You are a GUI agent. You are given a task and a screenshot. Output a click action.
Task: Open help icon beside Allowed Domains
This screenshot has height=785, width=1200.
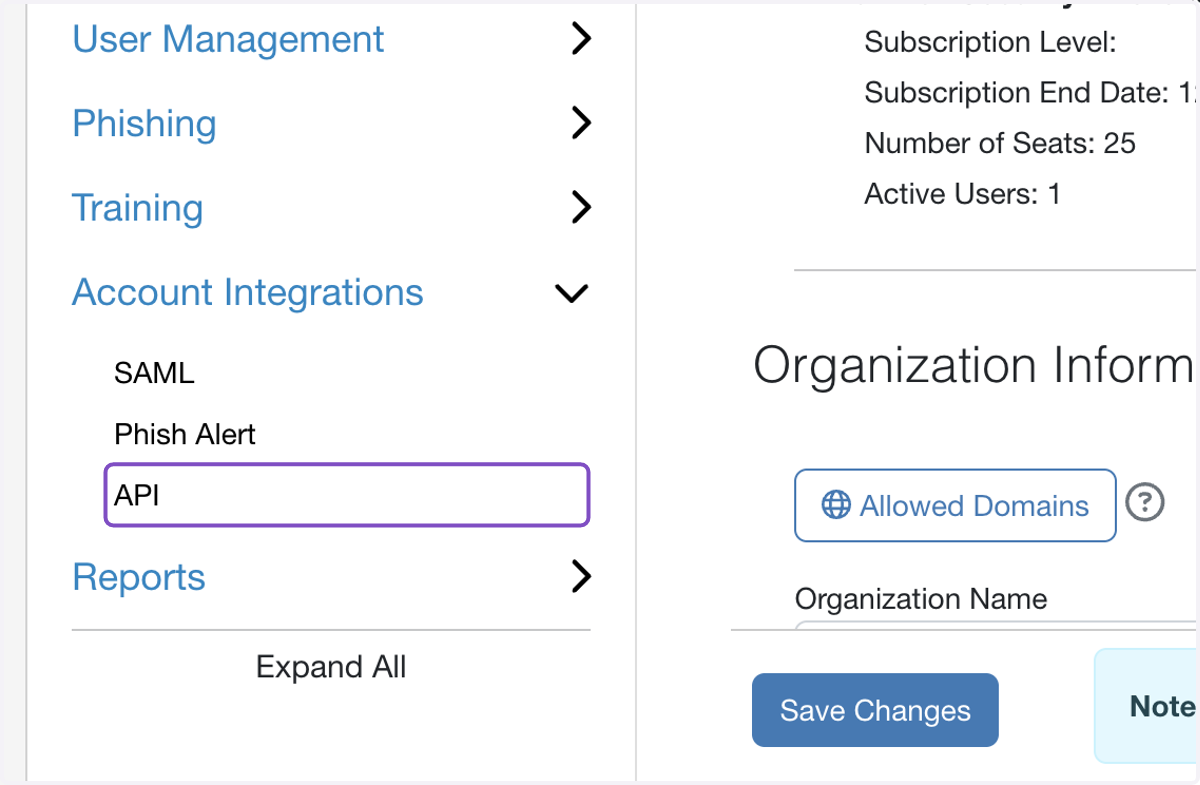1145,503
